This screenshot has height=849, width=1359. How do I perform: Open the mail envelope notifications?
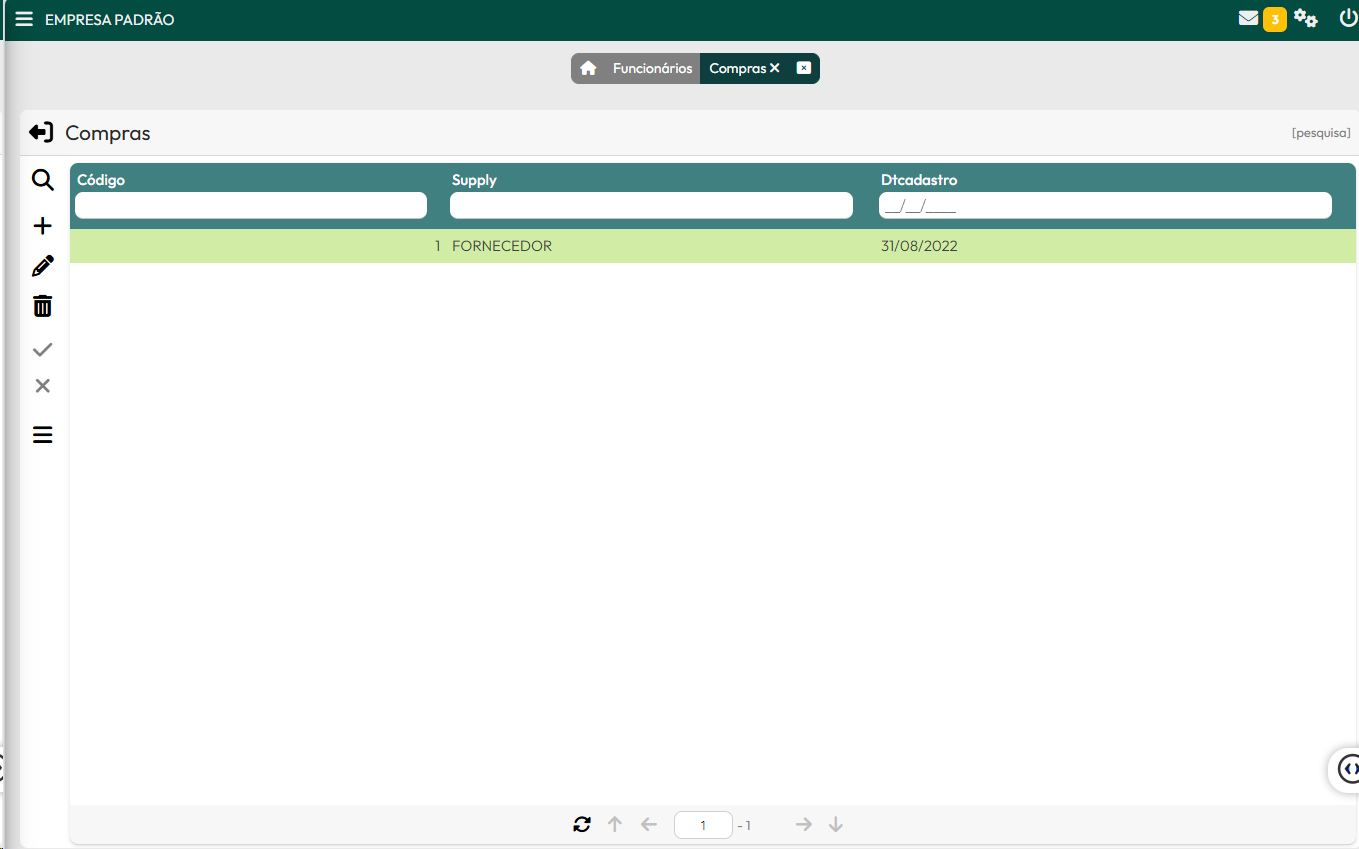[1248, 18]
